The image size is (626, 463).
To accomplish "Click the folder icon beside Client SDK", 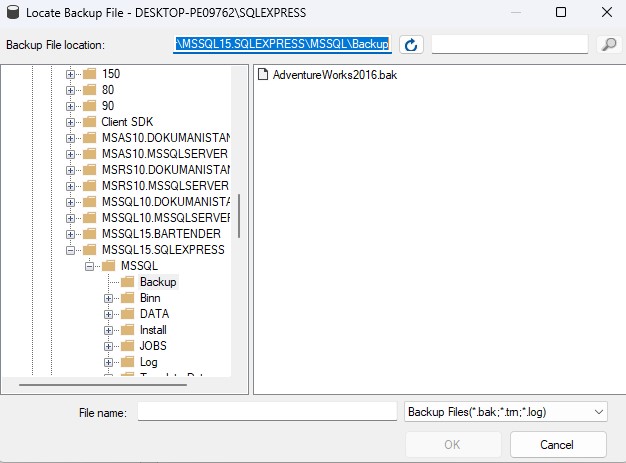I will (89, 122).
